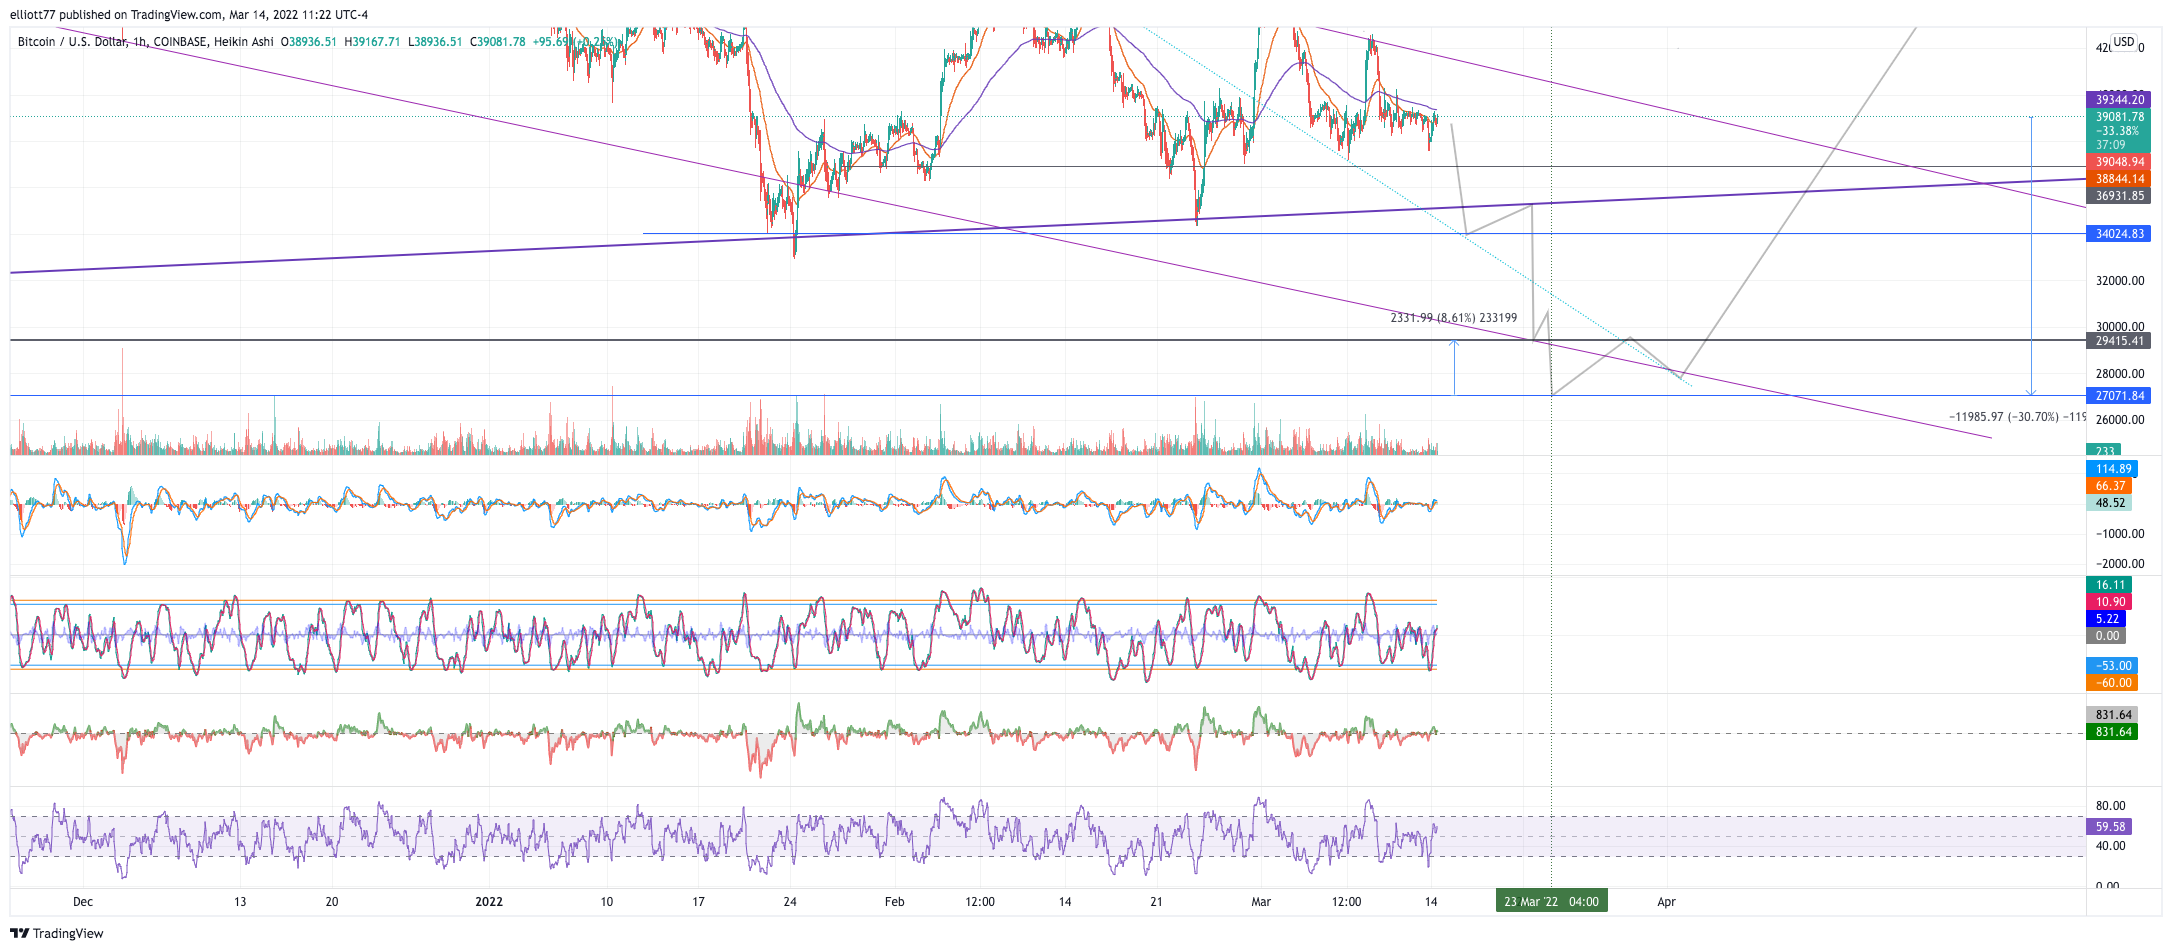Click the gray 36931.85 price label
The height and width of the screenshot is (951, 2172).
(x=2118, y=196)
